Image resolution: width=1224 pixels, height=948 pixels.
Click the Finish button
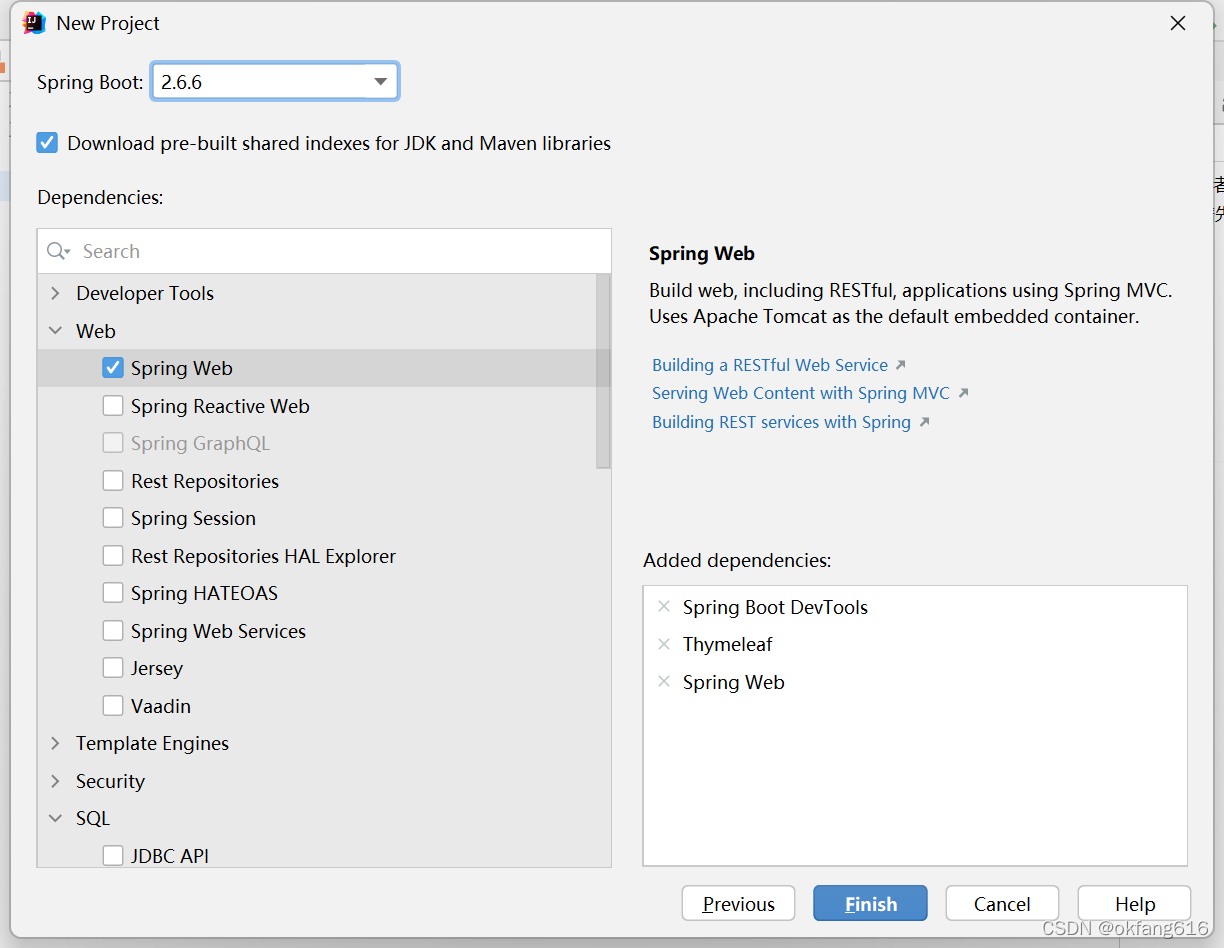[870, 904]
